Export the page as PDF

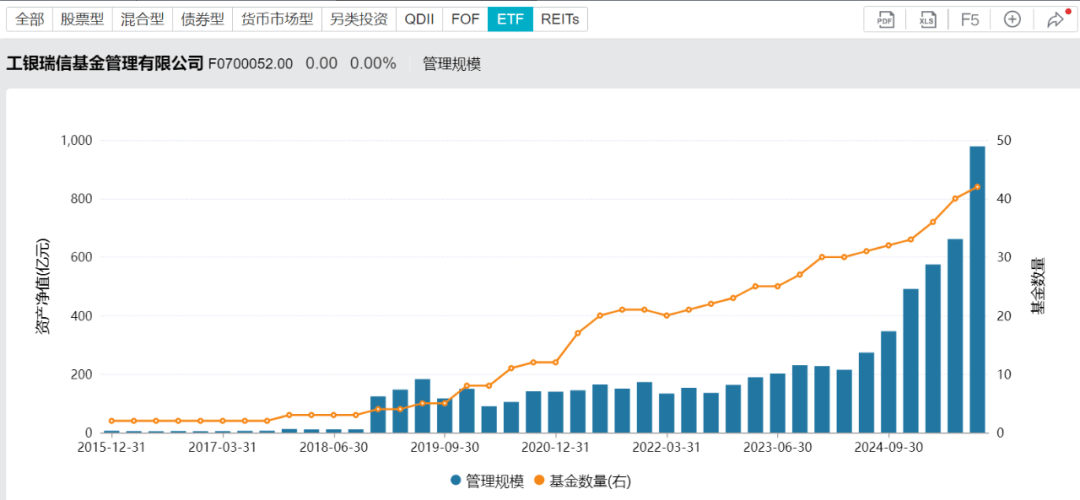point(885,19)
